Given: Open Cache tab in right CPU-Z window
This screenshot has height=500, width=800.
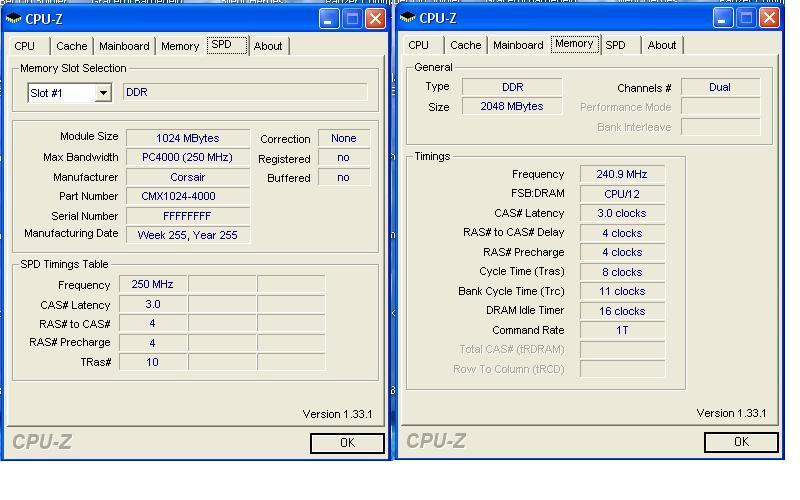Looking at the screenshot, I should point(466,45).
